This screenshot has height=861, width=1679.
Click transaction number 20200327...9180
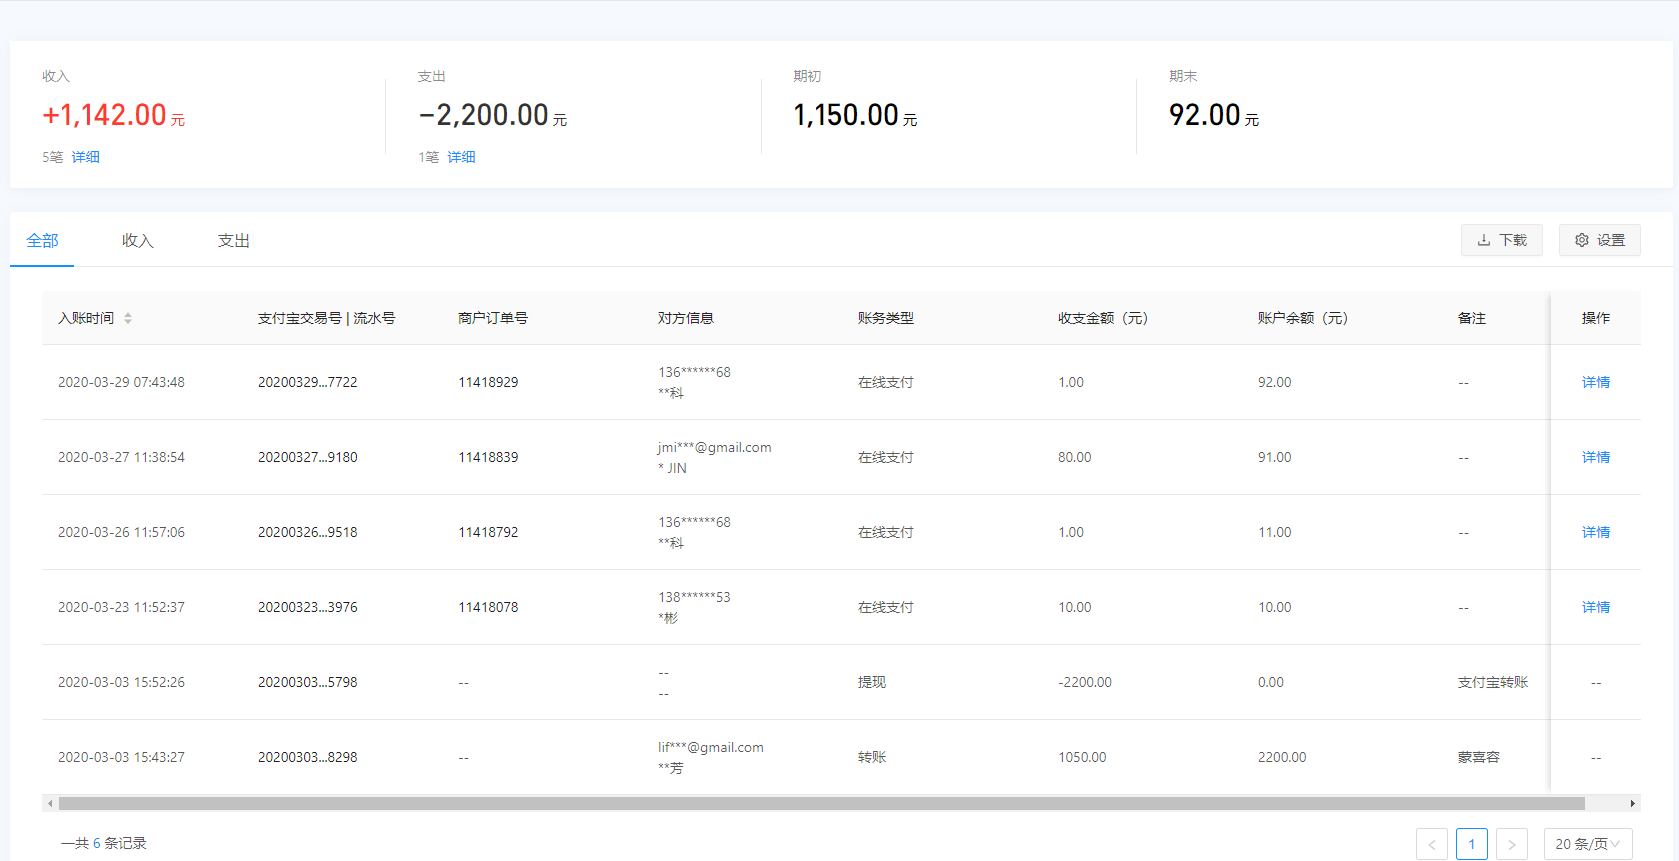tap(308, 457)
